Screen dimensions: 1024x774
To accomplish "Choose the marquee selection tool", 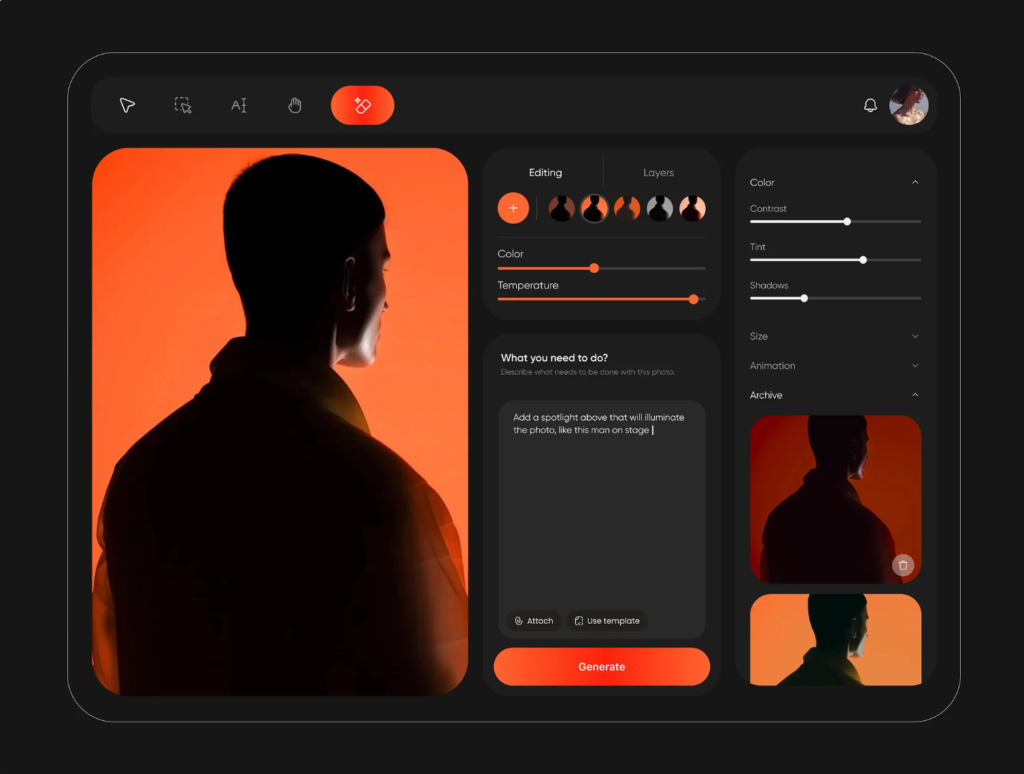I will coord(183,105).
